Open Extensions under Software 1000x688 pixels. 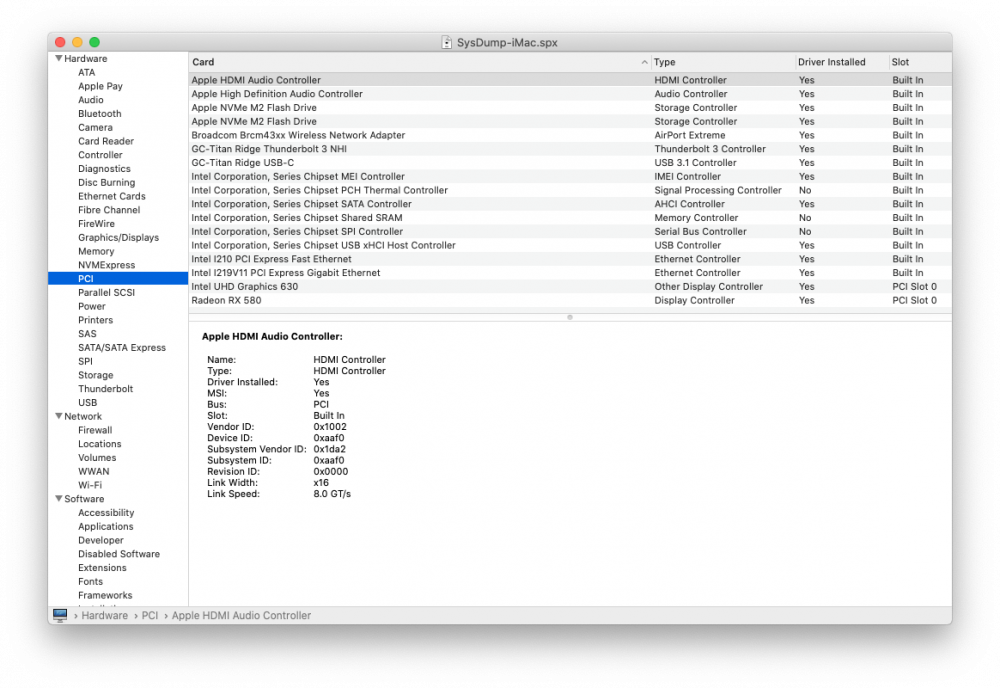[x=102, y=567]
